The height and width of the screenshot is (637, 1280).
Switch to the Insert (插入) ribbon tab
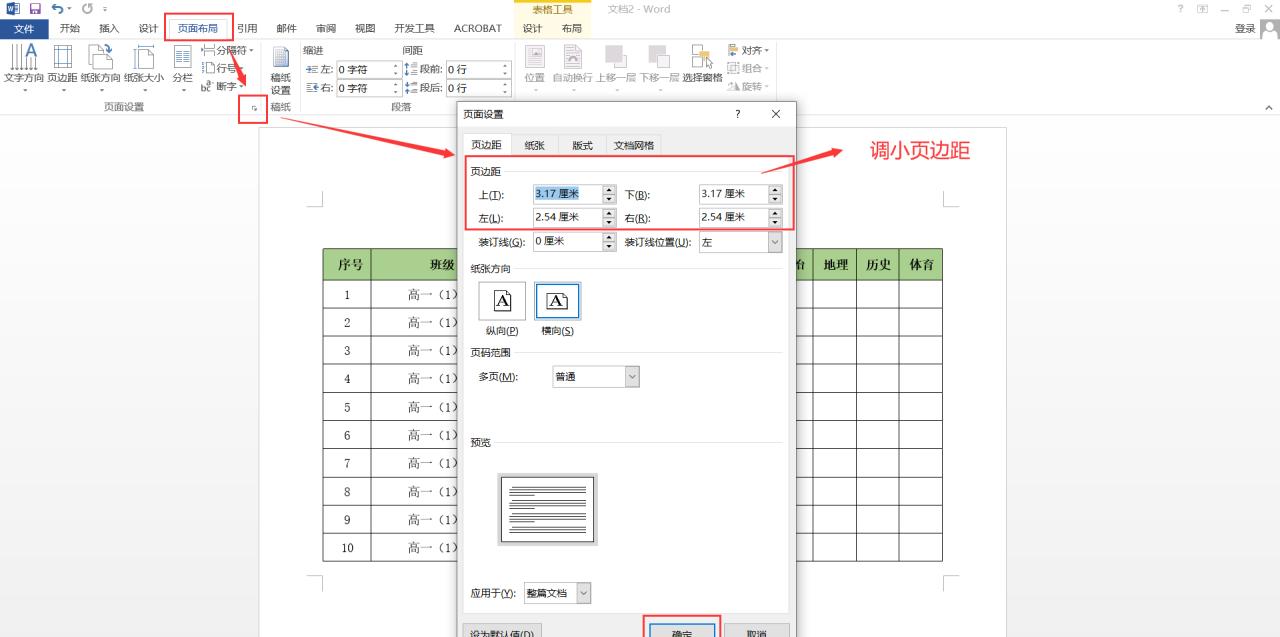point(109,28)
